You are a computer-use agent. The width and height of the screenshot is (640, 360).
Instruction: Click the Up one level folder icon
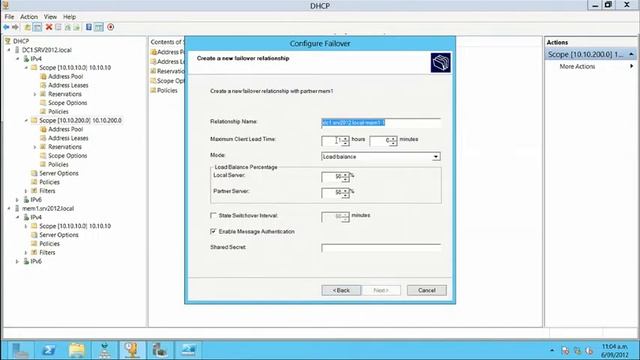(x=27, y=27)
